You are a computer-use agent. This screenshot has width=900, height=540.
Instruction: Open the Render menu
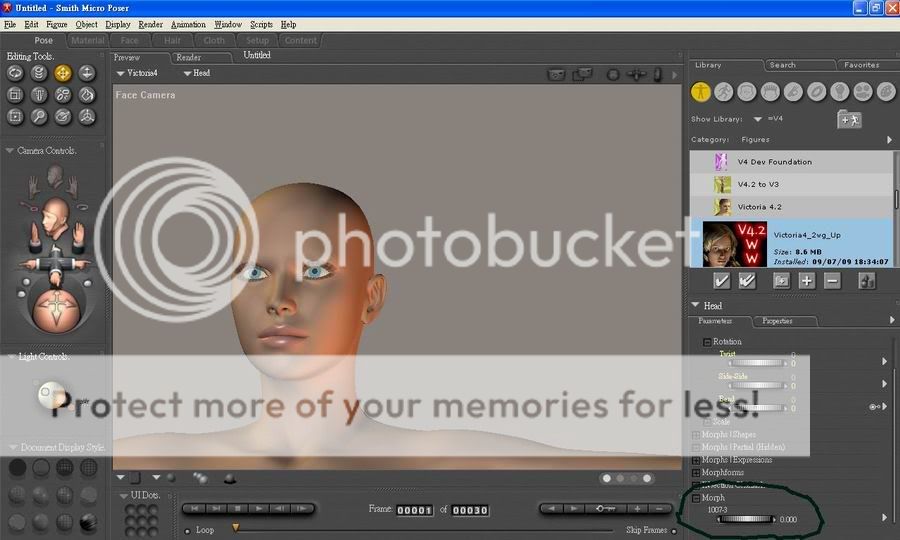pyautogui.click(x=150, y=24)
